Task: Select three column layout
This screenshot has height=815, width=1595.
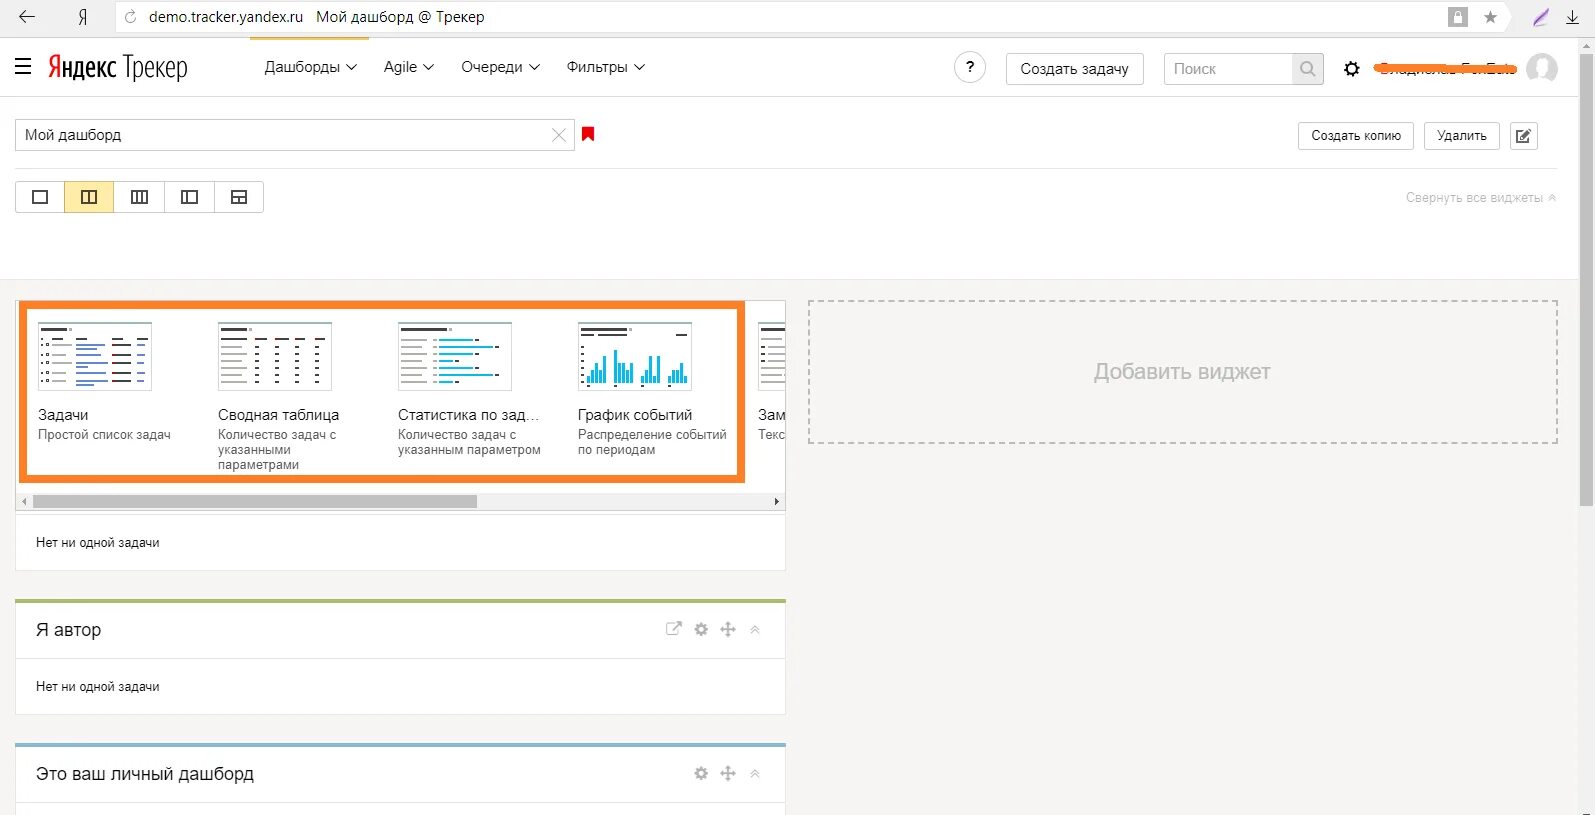Action: tap(139, 197)
